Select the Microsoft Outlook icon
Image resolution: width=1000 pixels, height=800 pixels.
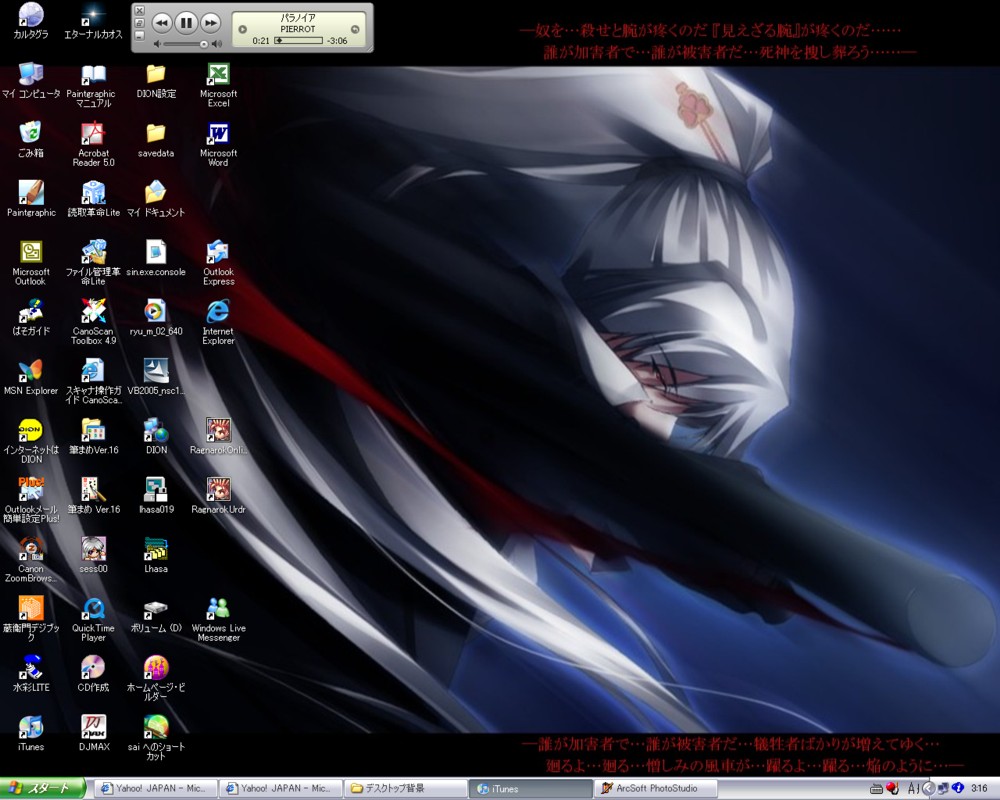click(x=31, y=263)
